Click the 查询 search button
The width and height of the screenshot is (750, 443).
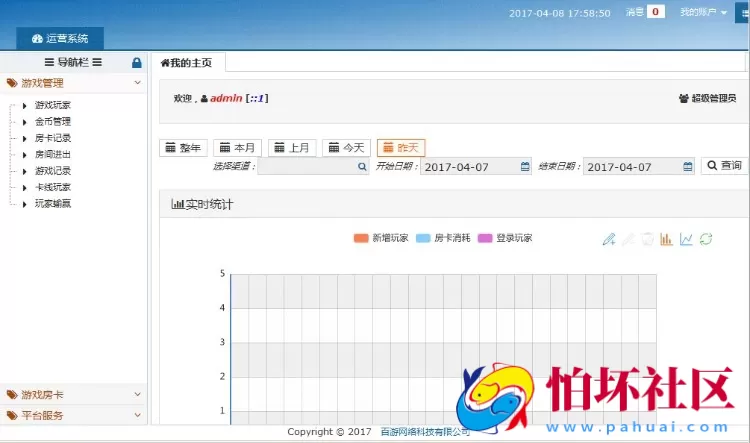[725, 166]
